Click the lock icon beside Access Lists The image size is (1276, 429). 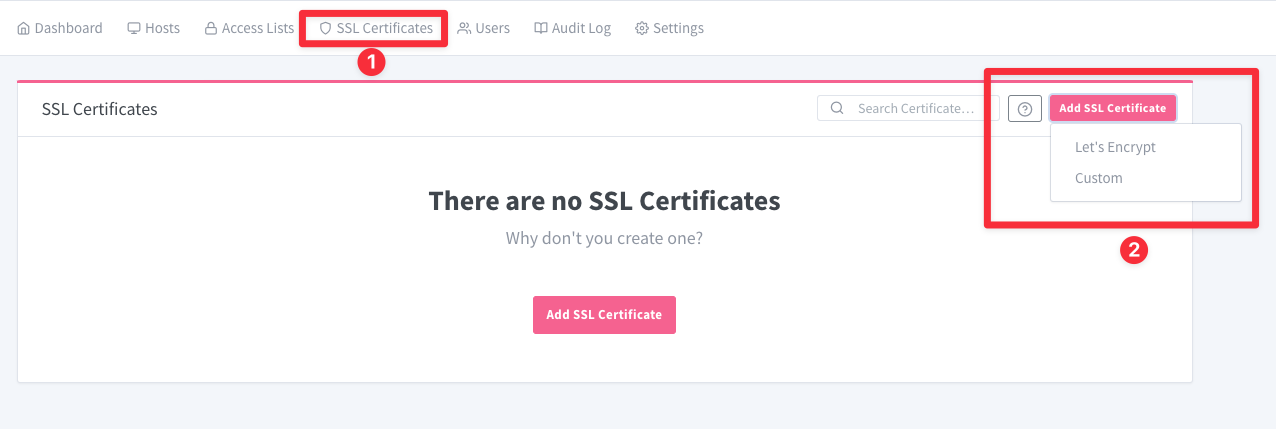pyautogui.click(x=211, y=28)
